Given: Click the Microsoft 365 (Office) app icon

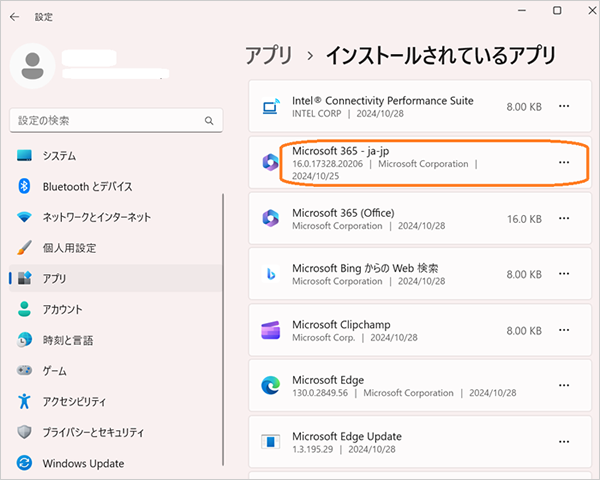Looking at the screenshot, I should pyautogui.click(x=271, y=218).
